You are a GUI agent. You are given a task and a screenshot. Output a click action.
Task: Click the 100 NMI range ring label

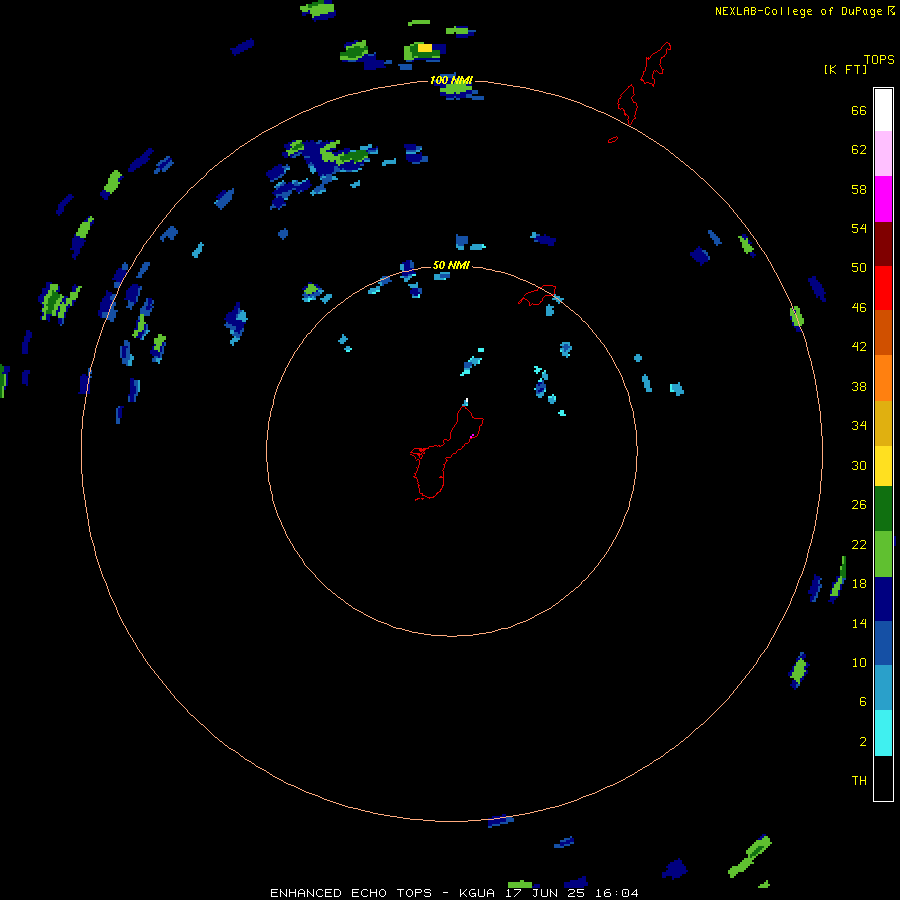pos(451,80)
